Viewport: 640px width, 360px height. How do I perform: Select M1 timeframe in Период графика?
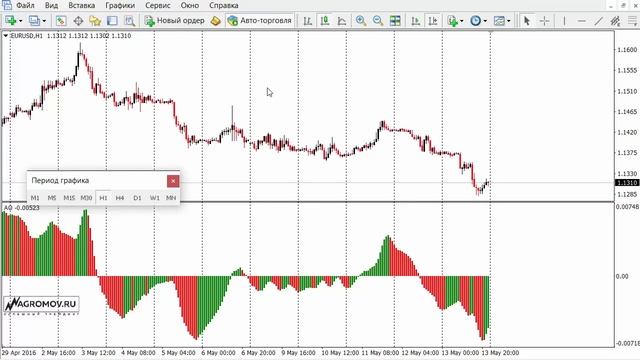pos(35,198)
